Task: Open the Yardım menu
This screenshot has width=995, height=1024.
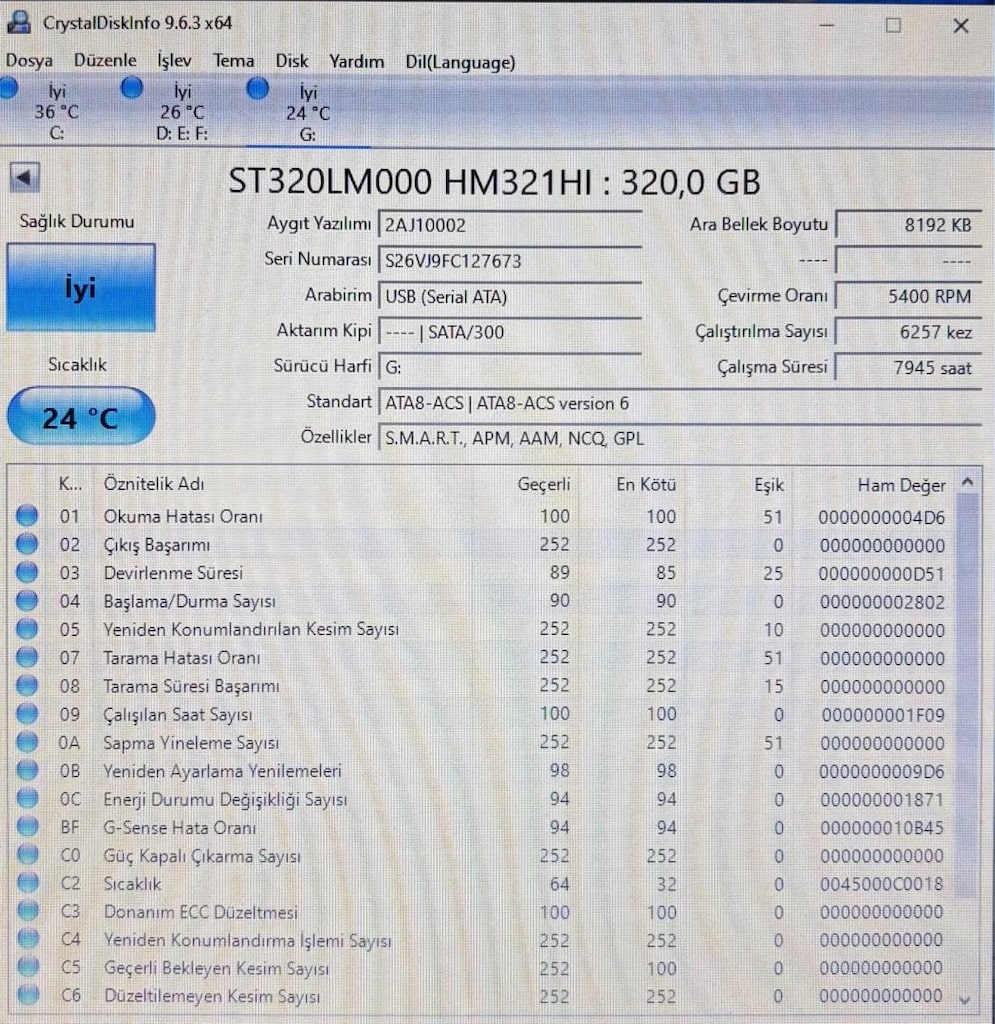Action: (x=356, y=61)
